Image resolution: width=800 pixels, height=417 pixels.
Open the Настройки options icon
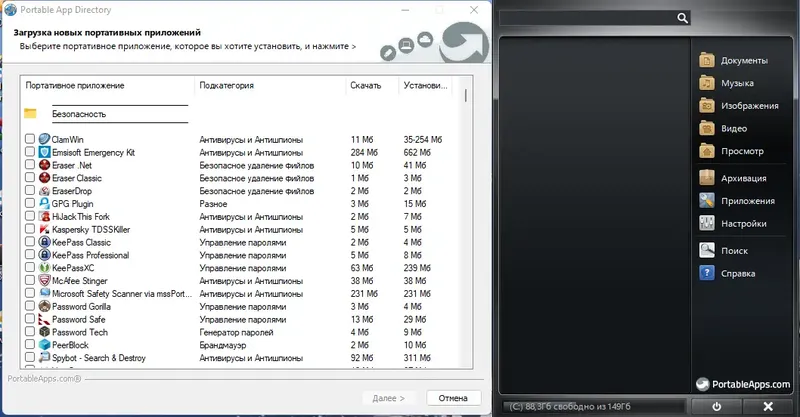(x=707, y=223)
